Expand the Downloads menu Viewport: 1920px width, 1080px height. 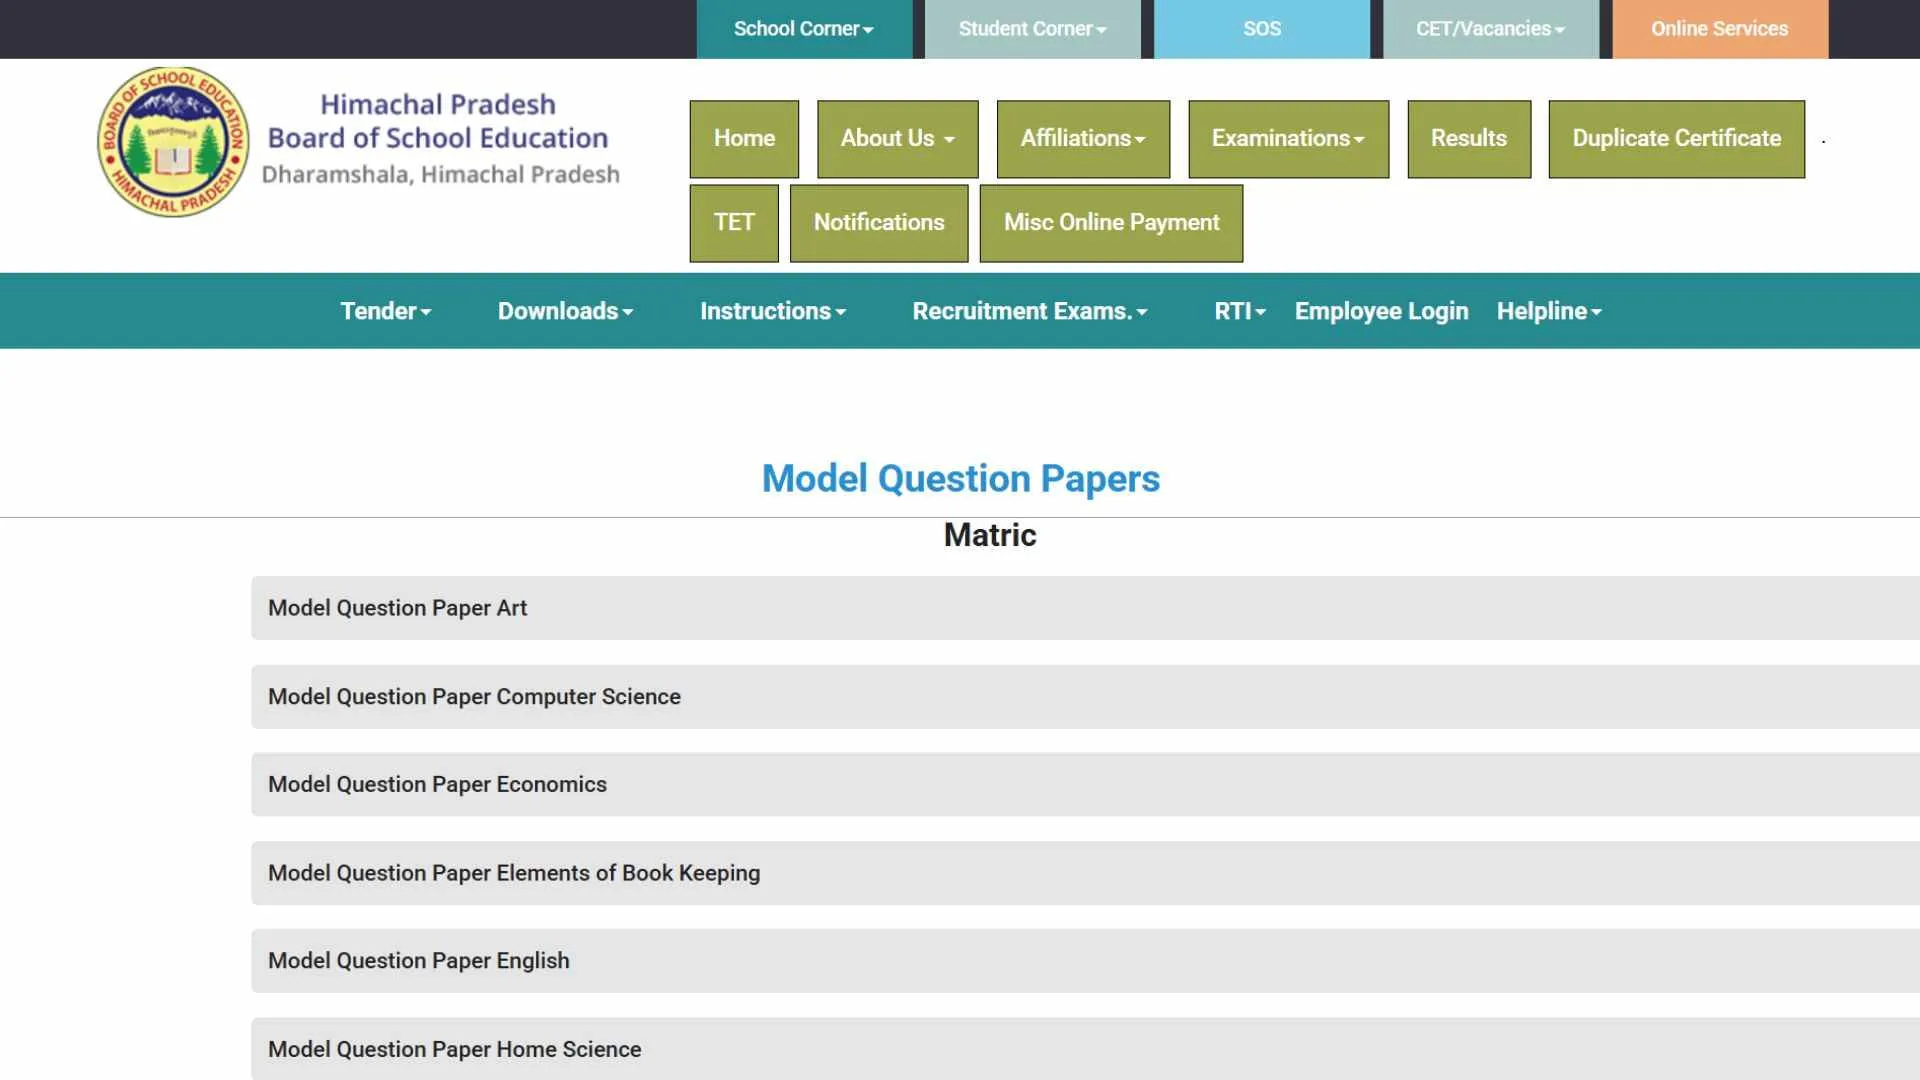click(566, 311)
